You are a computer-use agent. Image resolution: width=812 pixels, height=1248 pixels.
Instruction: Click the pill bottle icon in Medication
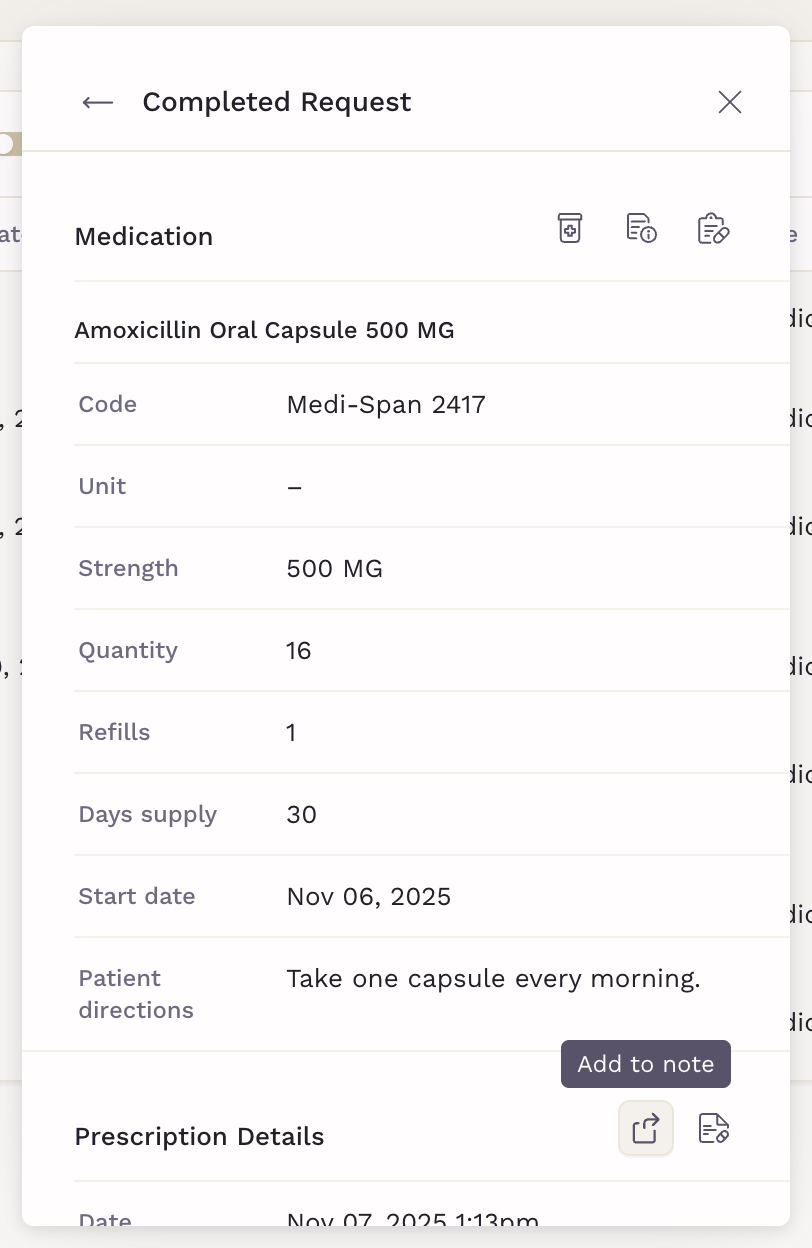pyautogui.click(x=570, y=228)
